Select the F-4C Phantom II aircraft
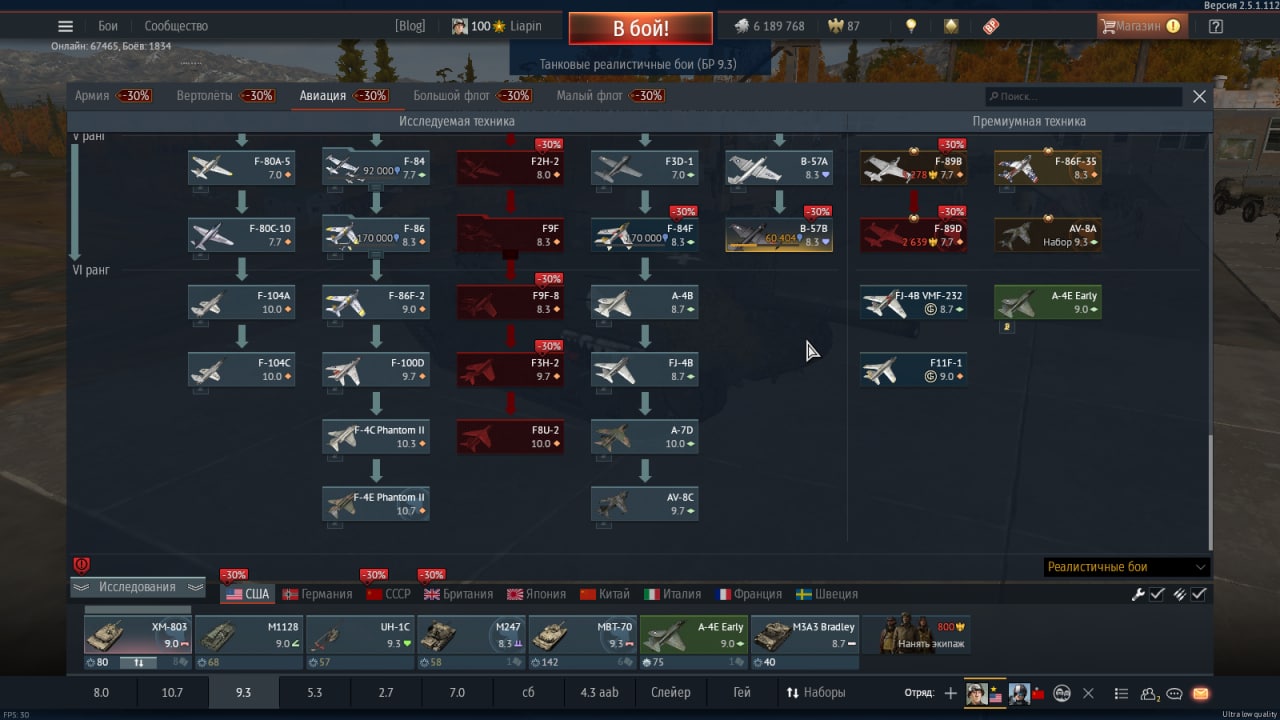 pos(376,437)
